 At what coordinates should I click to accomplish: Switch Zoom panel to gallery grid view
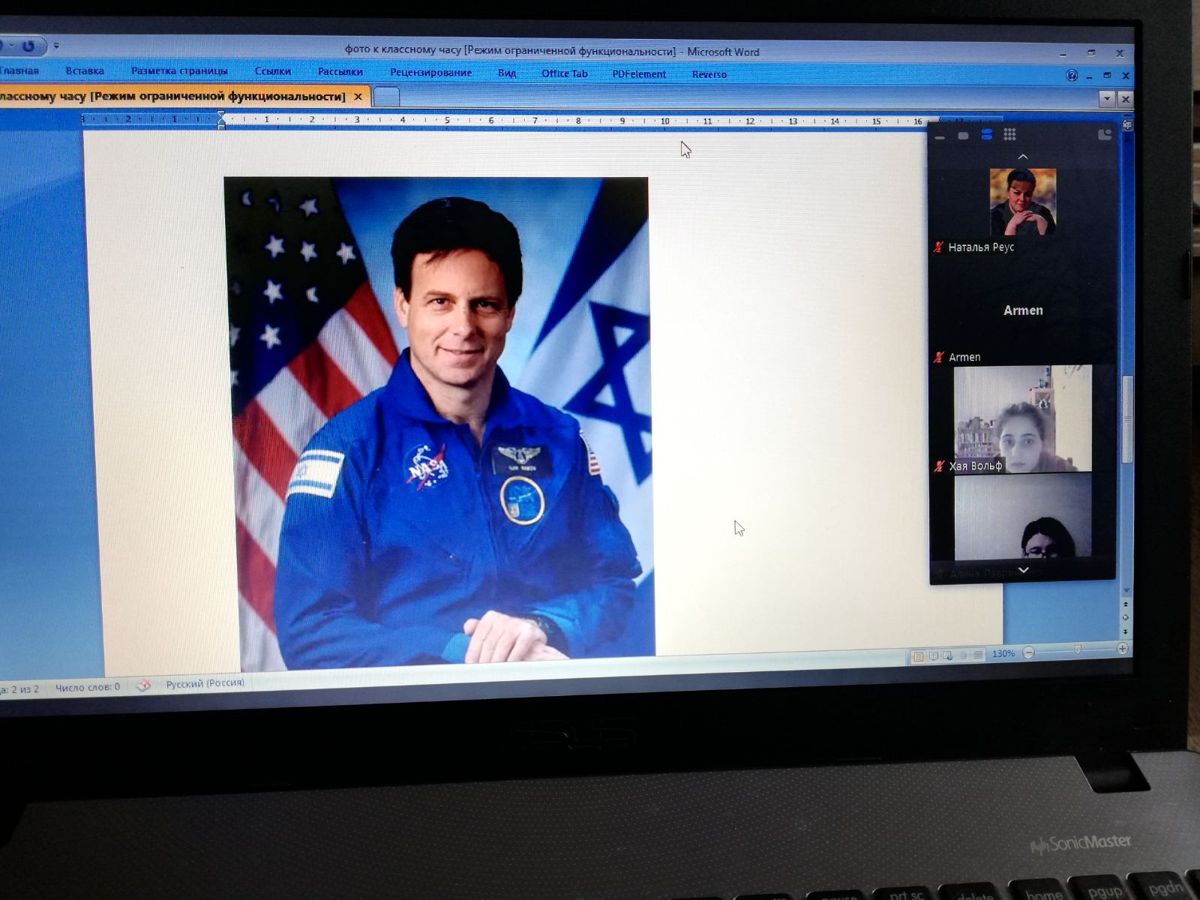tap(1010, 135)
